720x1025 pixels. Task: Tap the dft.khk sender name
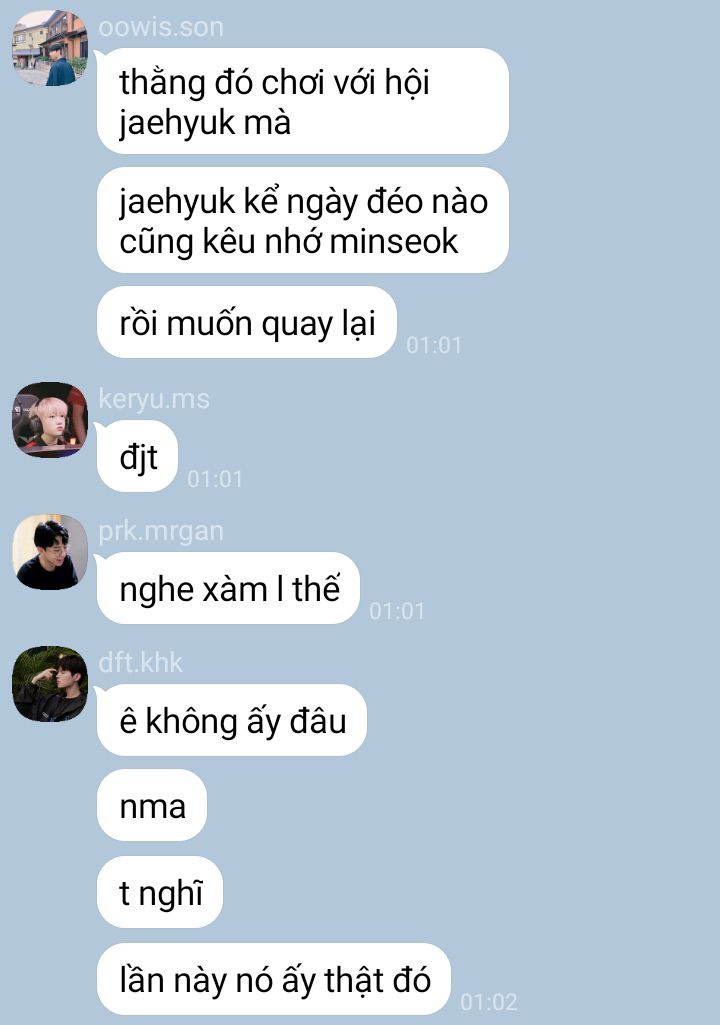pyautogui.click(x=140, y=663)
